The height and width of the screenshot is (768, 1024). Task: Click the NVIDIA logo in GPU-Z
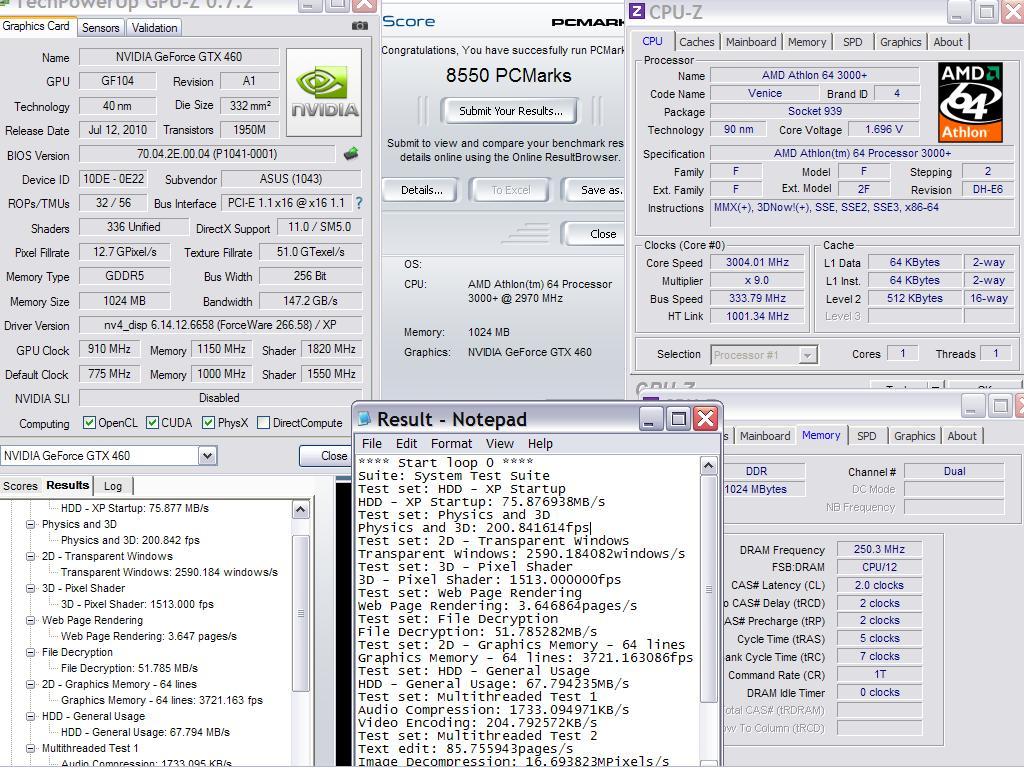point(325,92)
